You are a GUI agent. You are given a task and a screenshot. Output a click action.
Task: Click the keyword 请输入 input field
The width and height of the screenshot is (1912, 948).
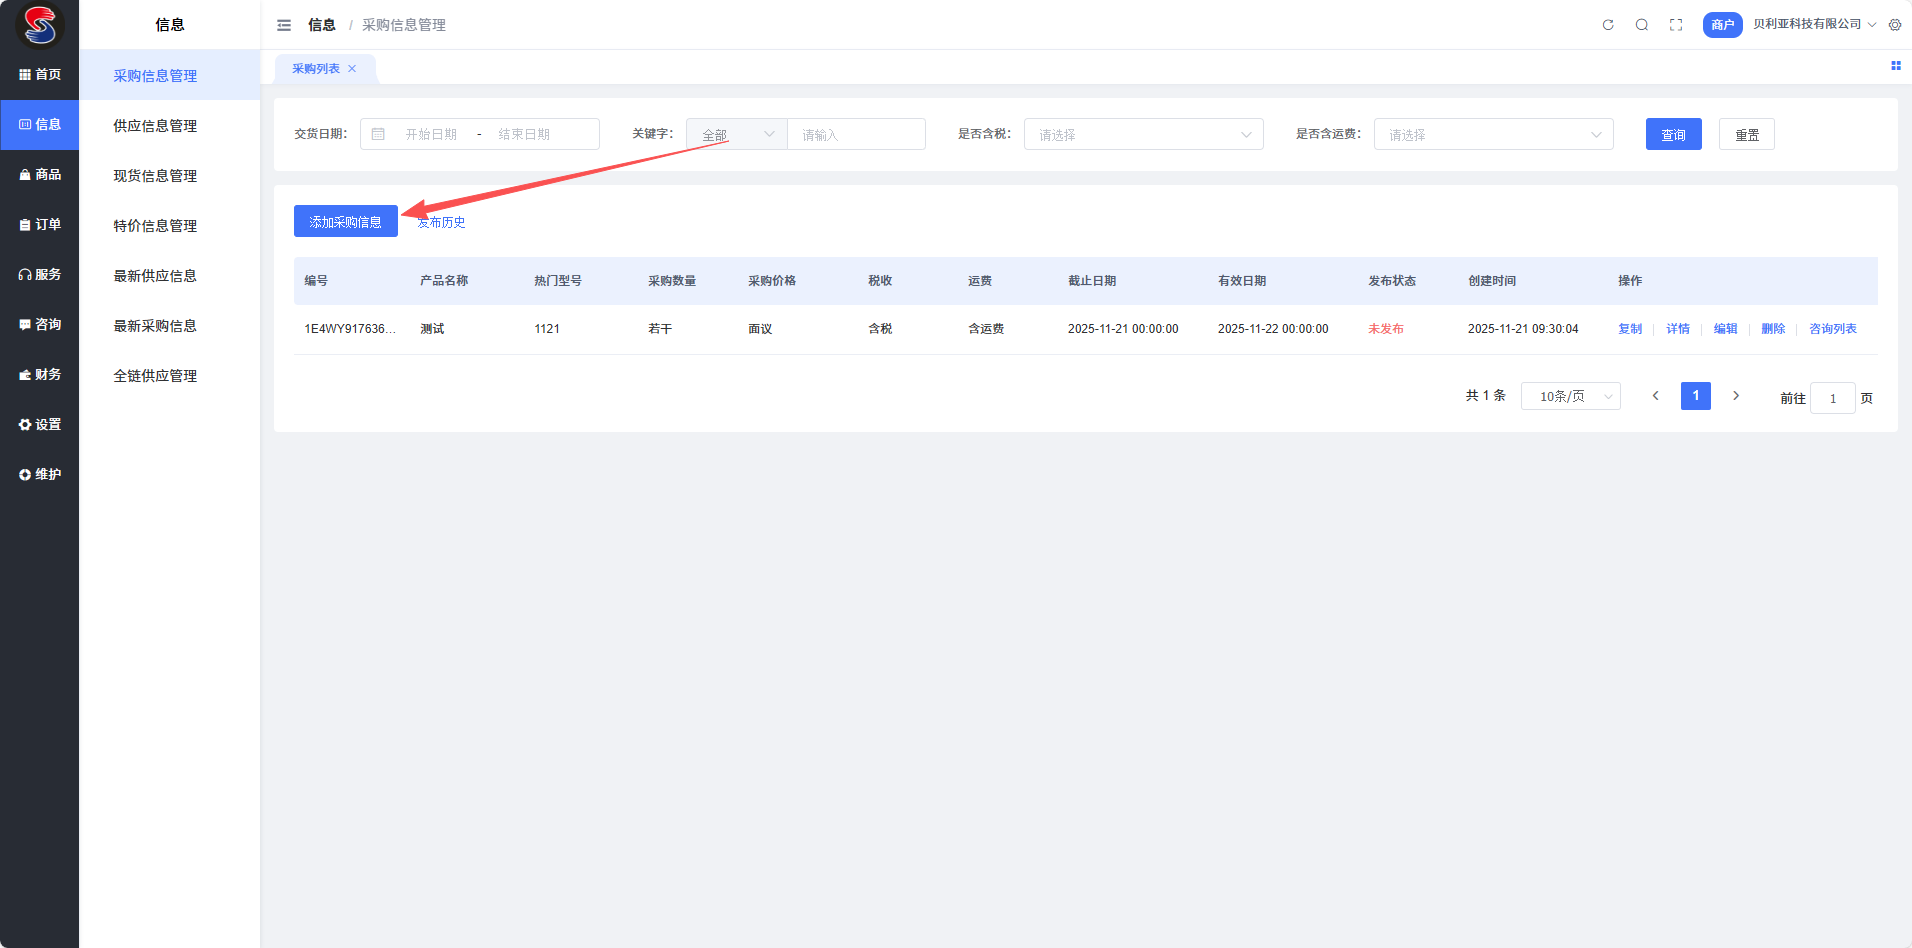[x=856, y=134]
